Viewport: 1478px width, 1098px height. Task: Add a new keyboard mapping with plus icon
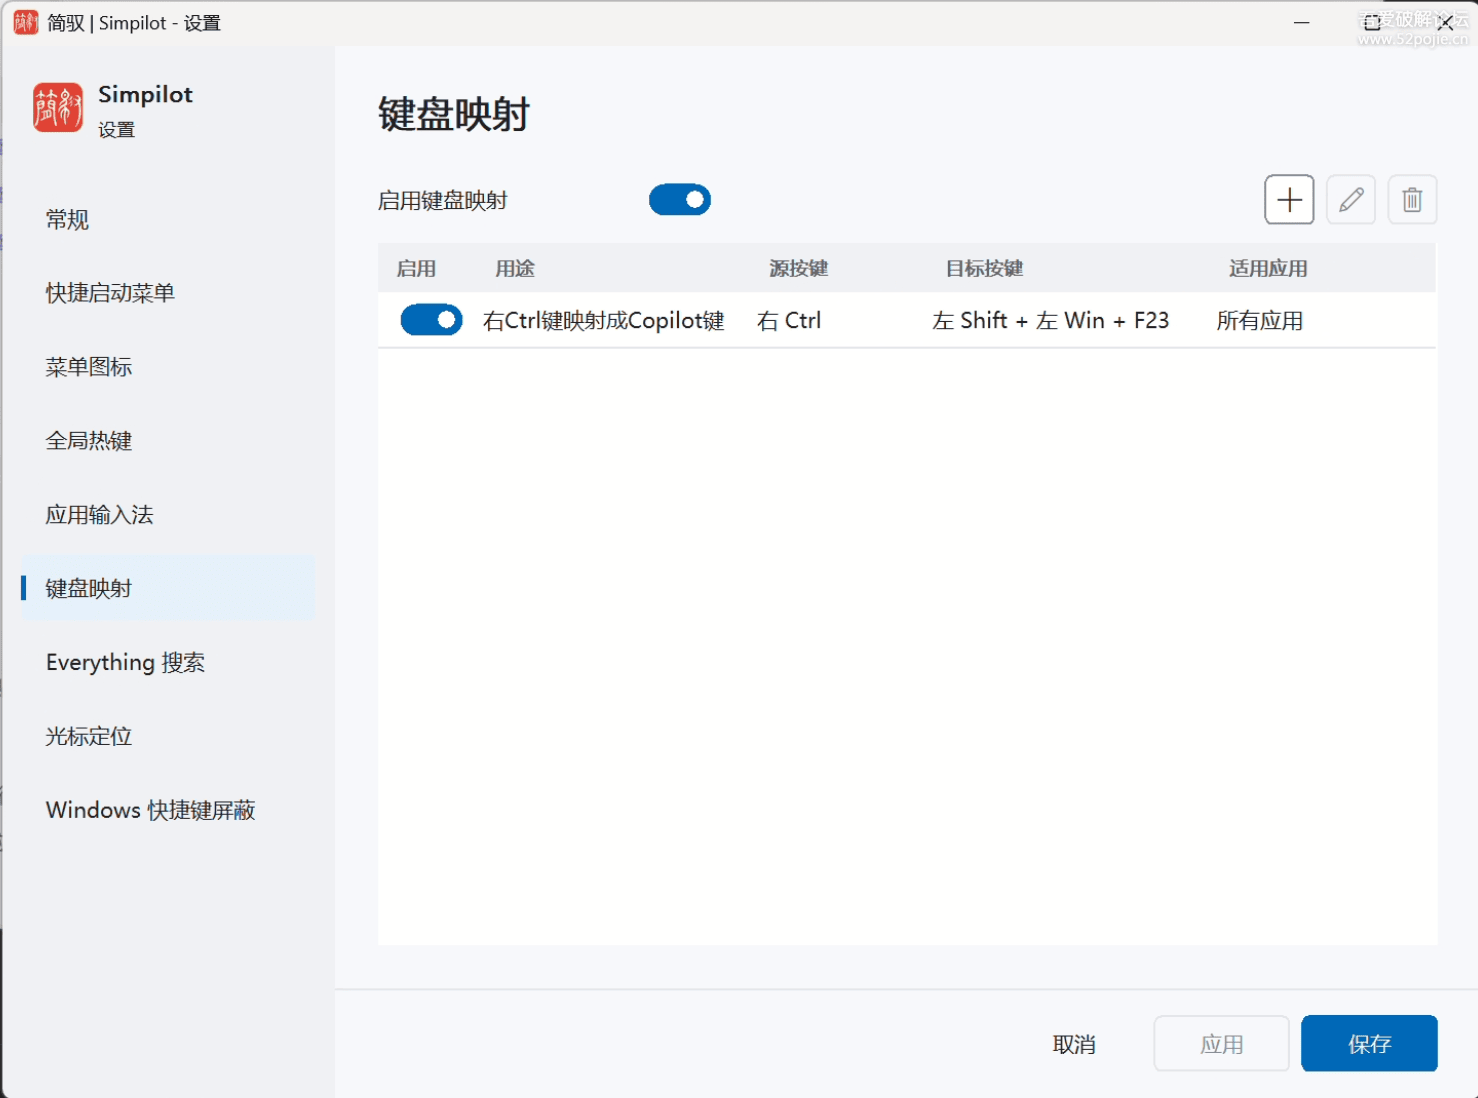coord(1289,200)
